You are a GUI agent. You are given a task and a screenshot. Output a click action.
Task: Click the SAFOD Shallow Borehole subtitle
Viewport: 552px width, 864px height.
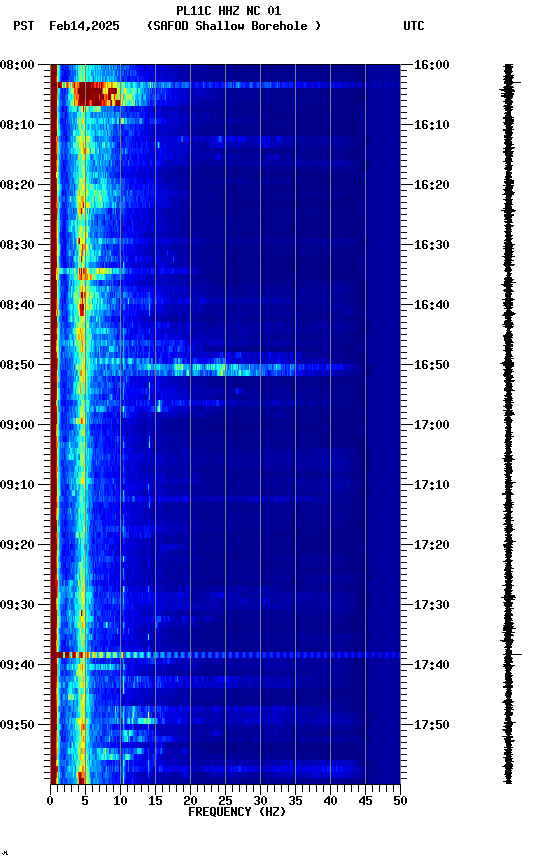tap(234, 26)
